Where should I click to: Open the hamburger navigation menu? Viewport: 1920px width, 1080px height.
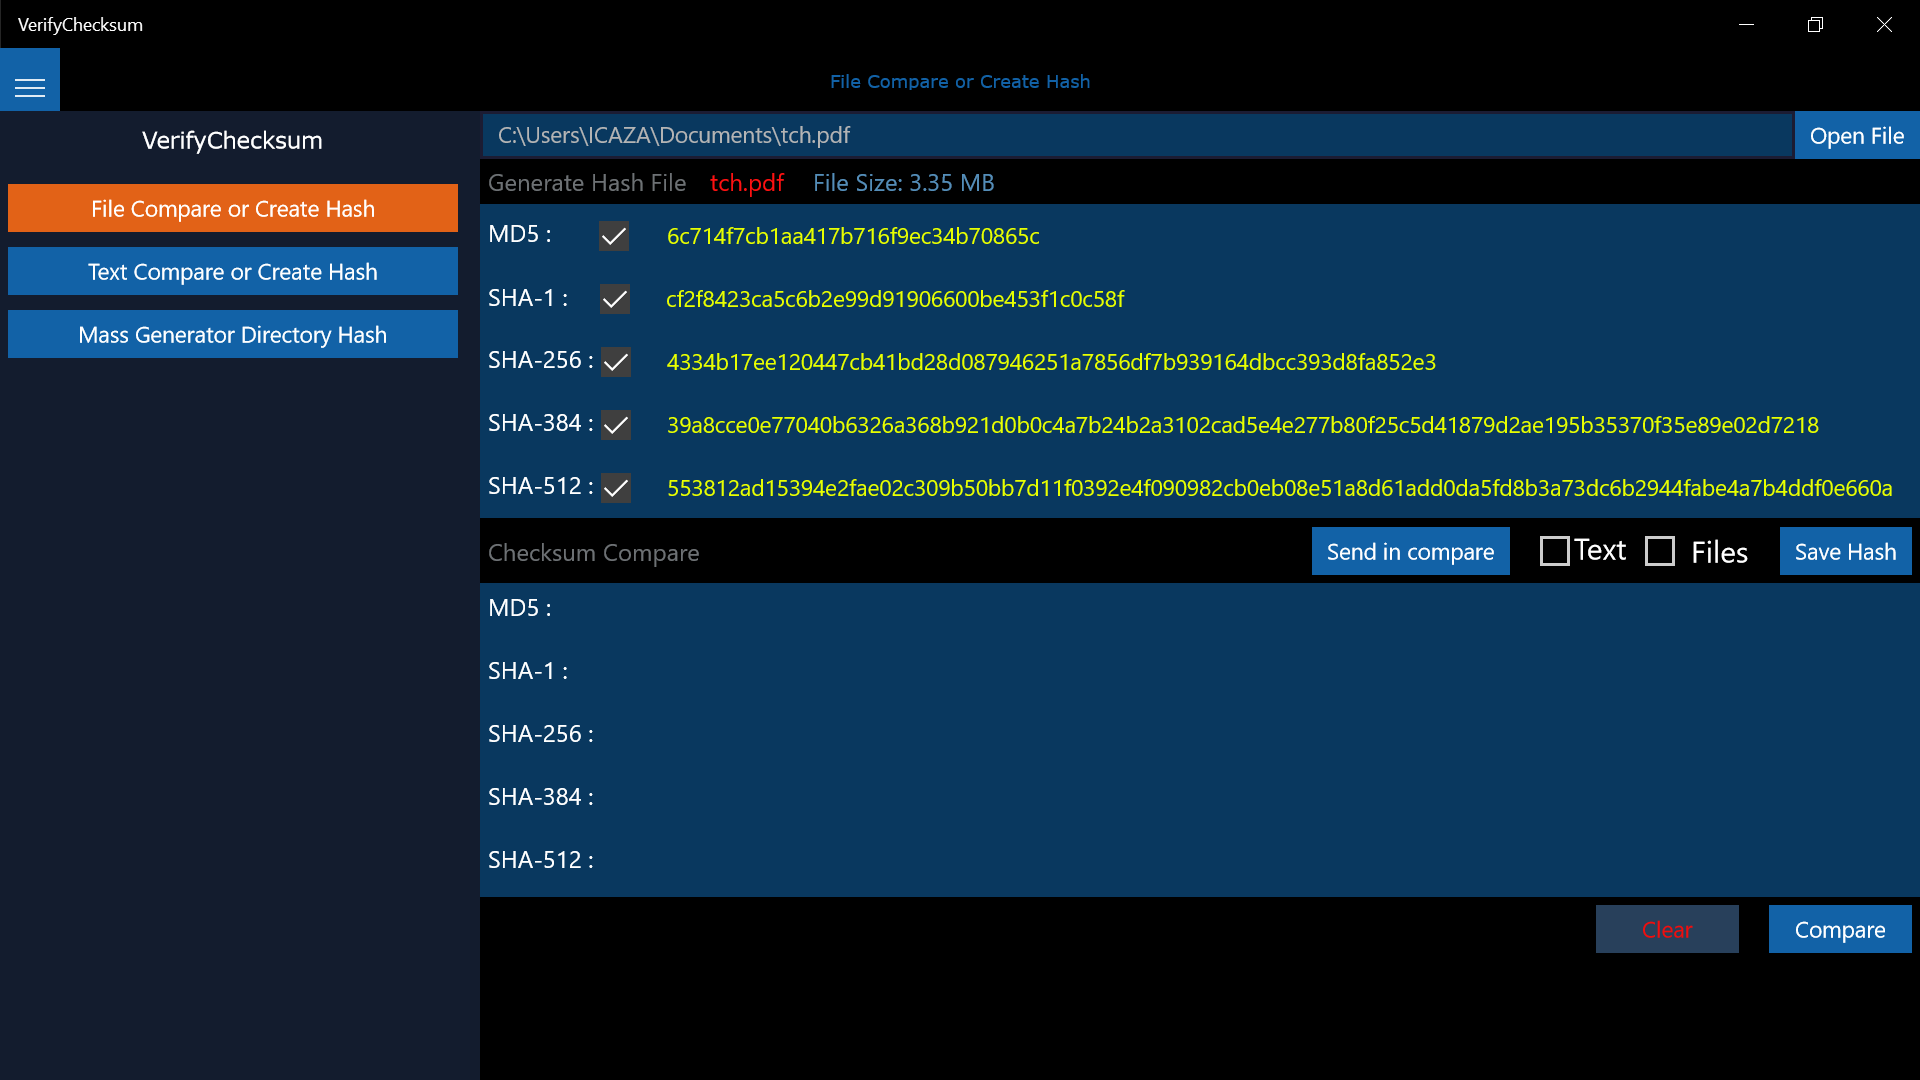click(x=30, y=87)
